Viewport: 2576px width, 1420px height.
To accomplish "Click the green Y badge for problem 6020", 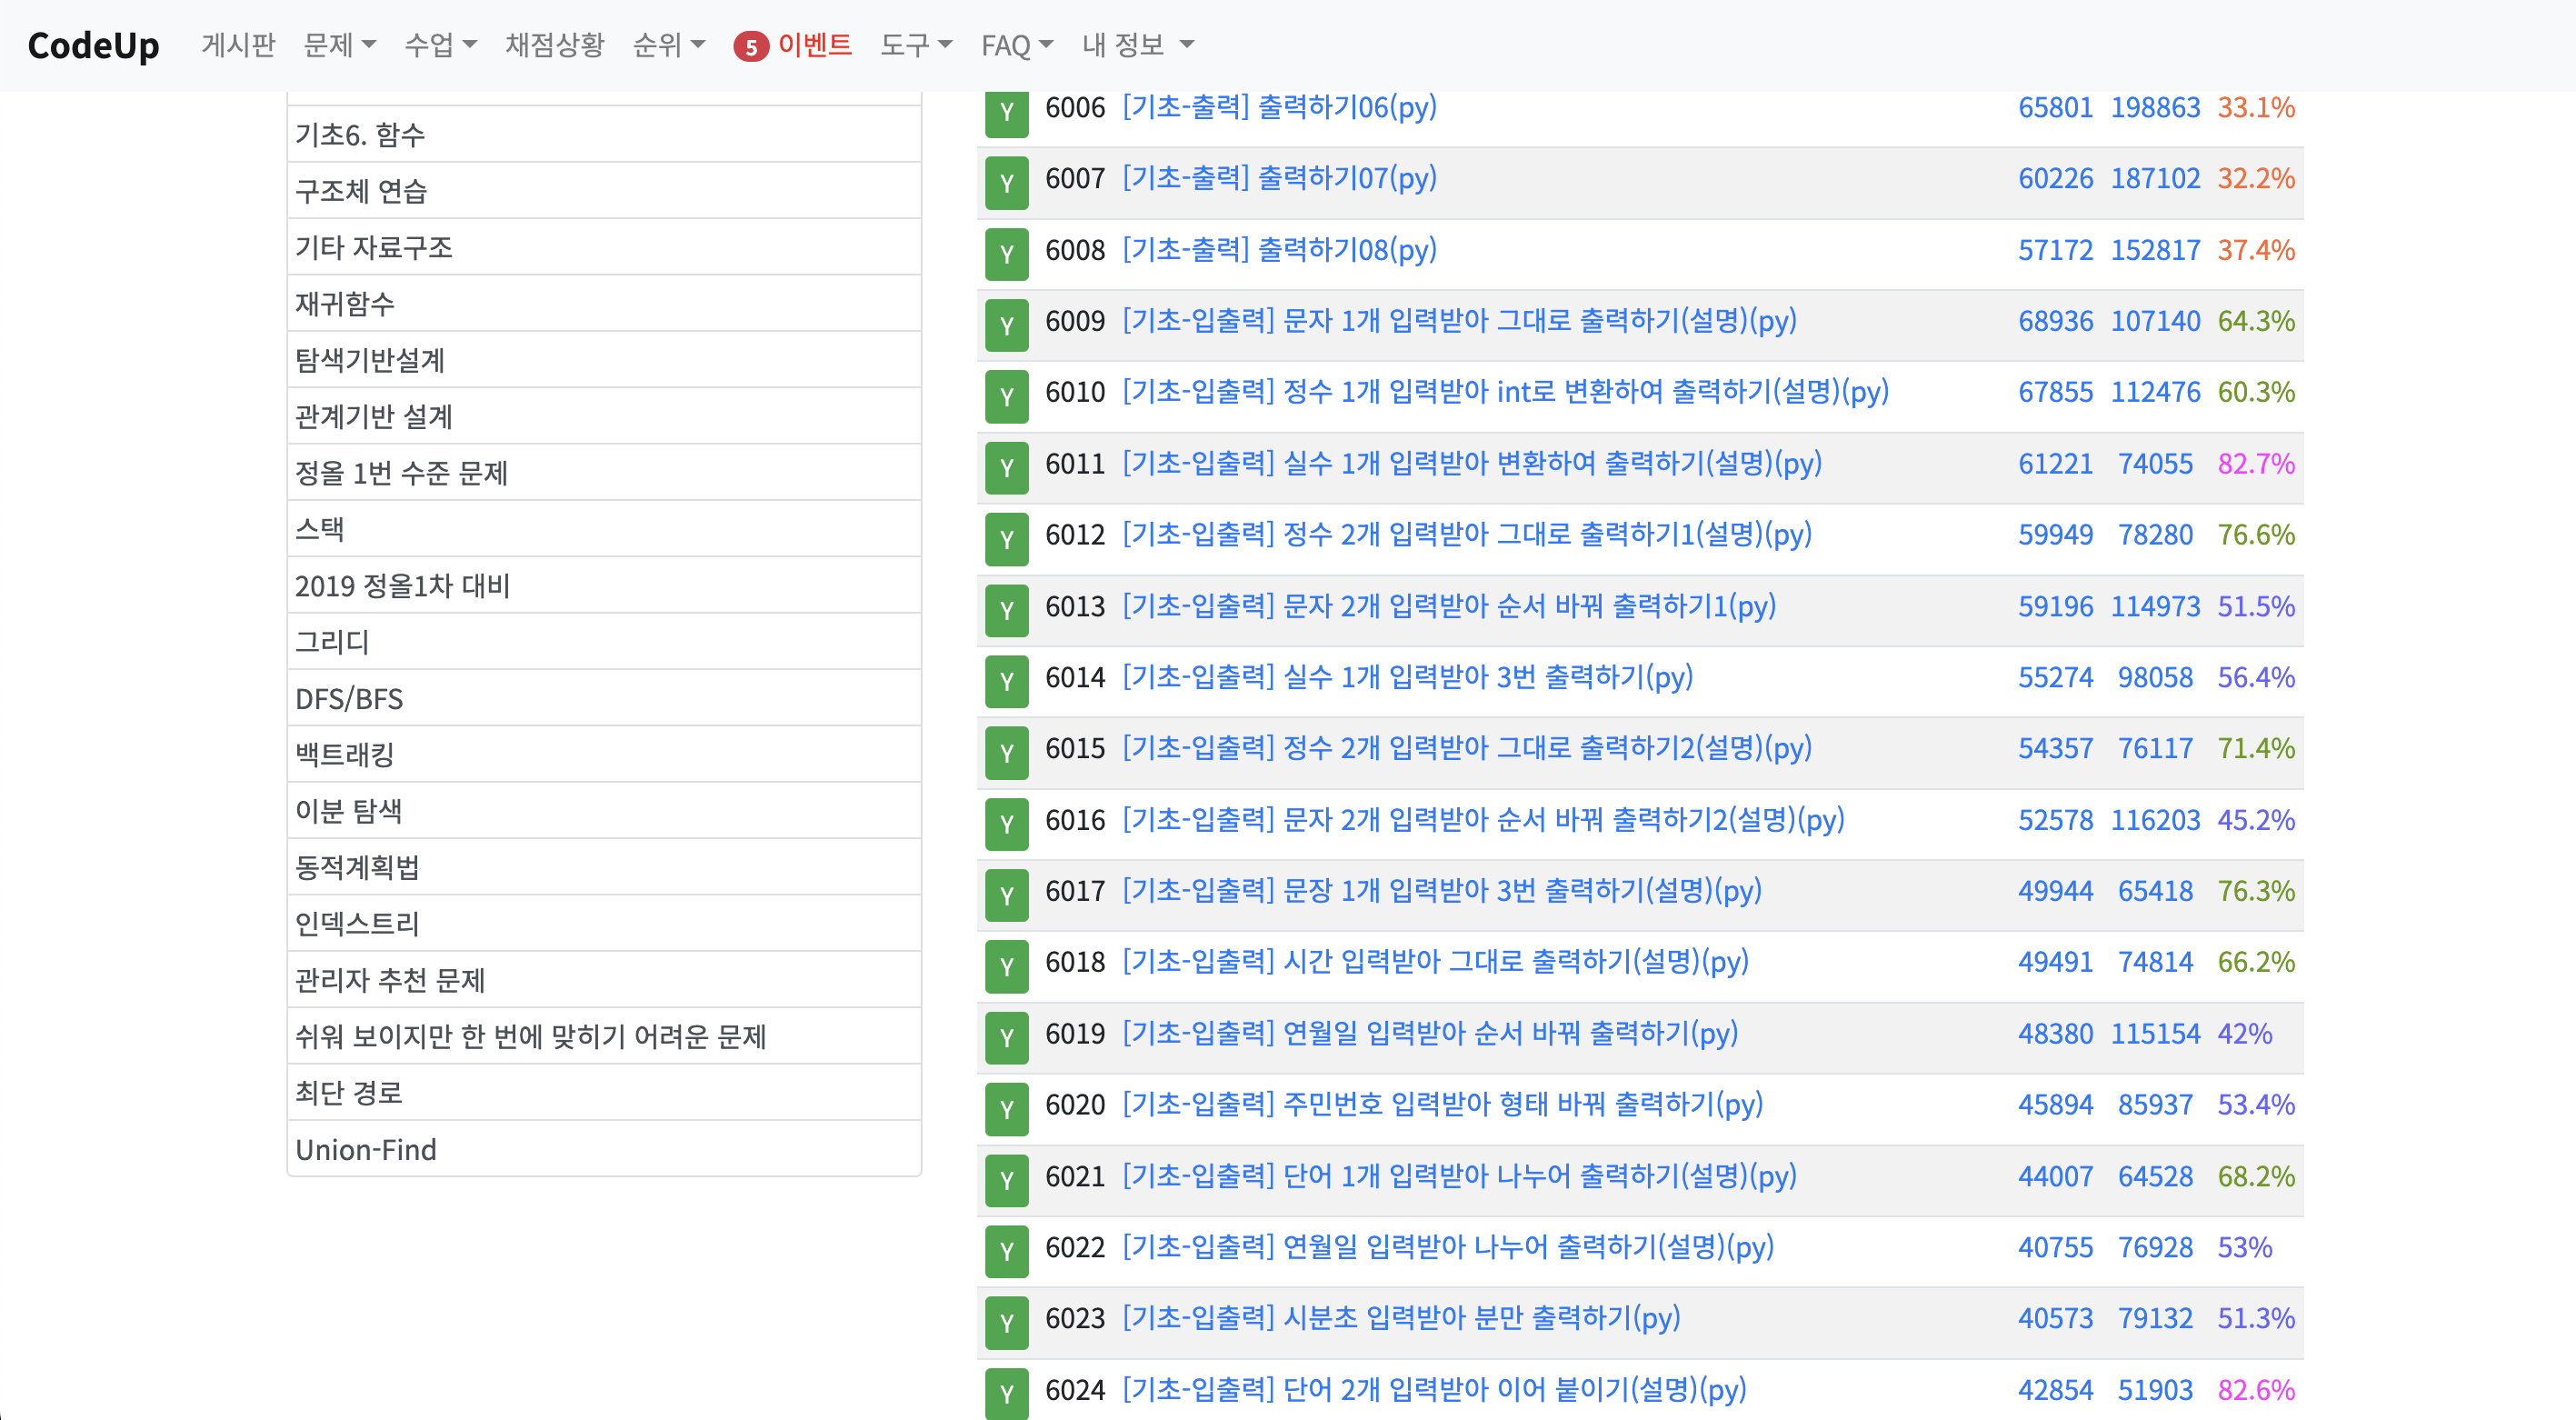I will (x=1006, y=1110).
